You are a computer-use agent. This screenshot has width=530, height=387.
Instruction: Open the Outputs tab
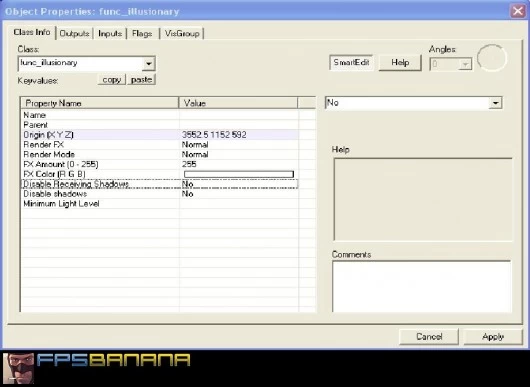(x=74, y=33)
